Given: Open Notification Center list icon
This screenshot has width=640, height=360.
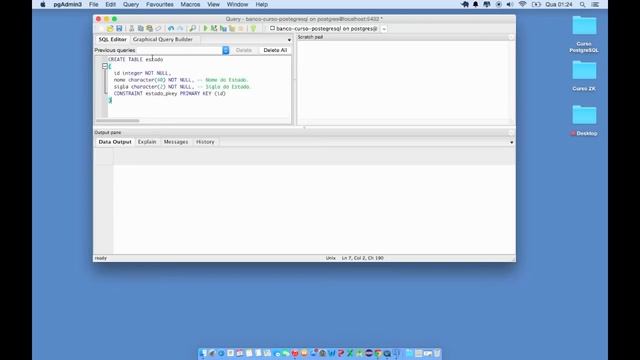Looking at the screenshot, I should pyautogui.click(x=595, y=4).
